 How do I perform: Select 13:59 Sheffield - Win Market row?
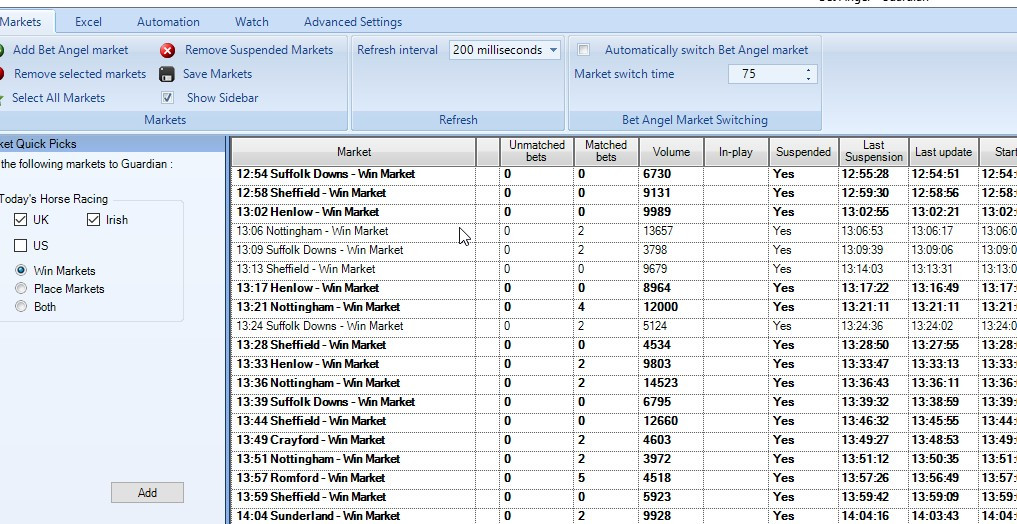click(x=624, y=497)
